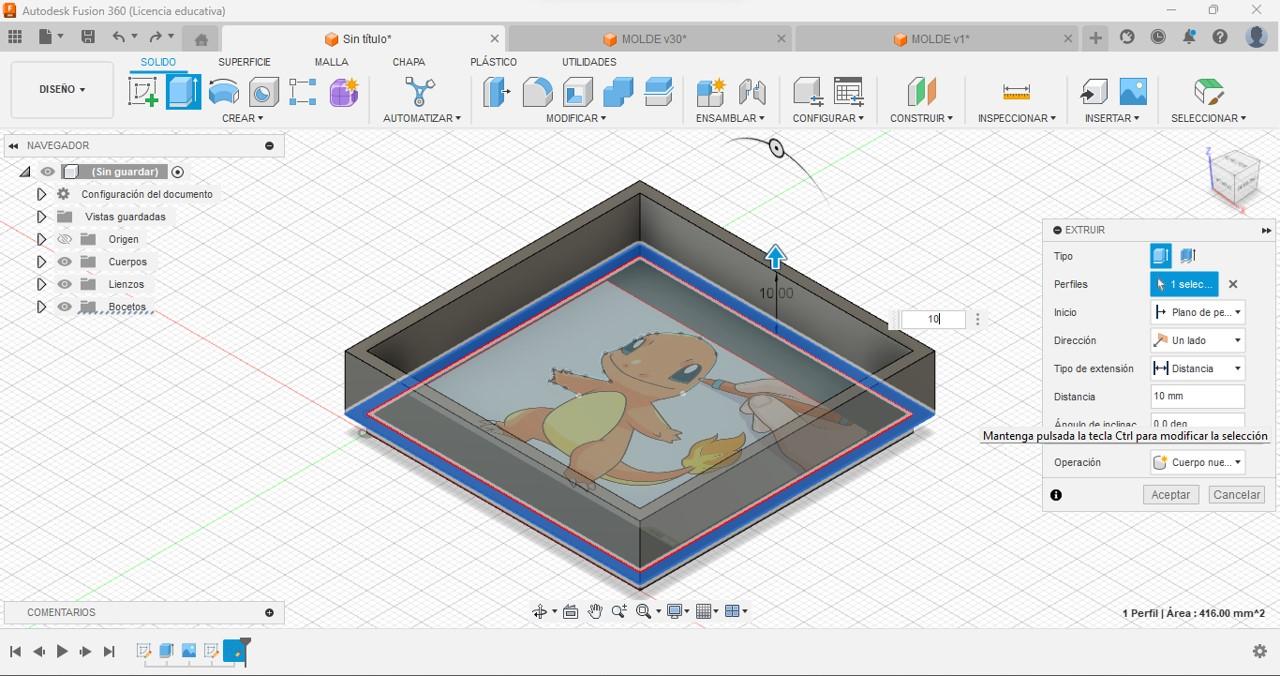Image resolution: width=1280 pixels, height=676 pixels.
Task: Select the Extrude tool in toolbar
Action: click(183, 92)
